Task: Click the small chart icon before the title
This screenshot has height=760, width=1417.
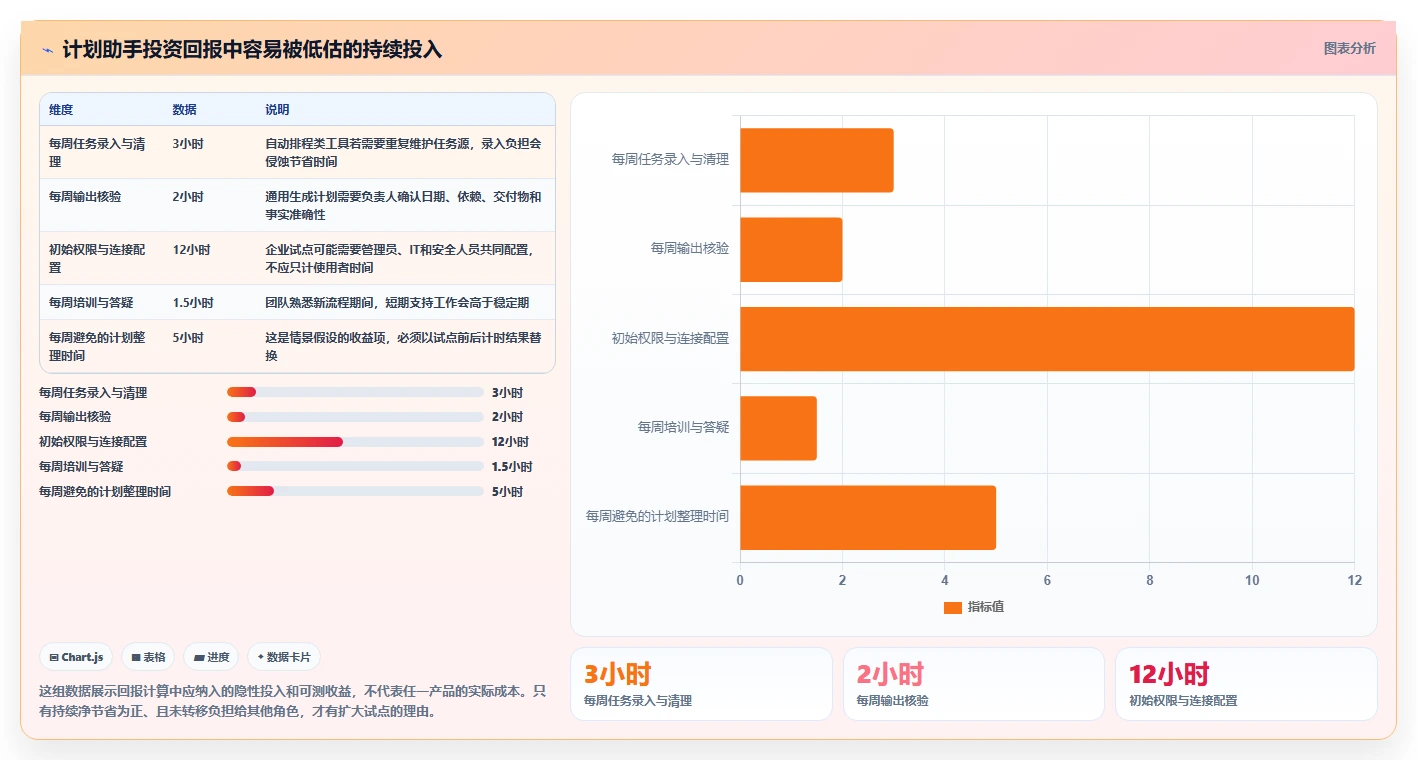Action: (x=48, y=50)
